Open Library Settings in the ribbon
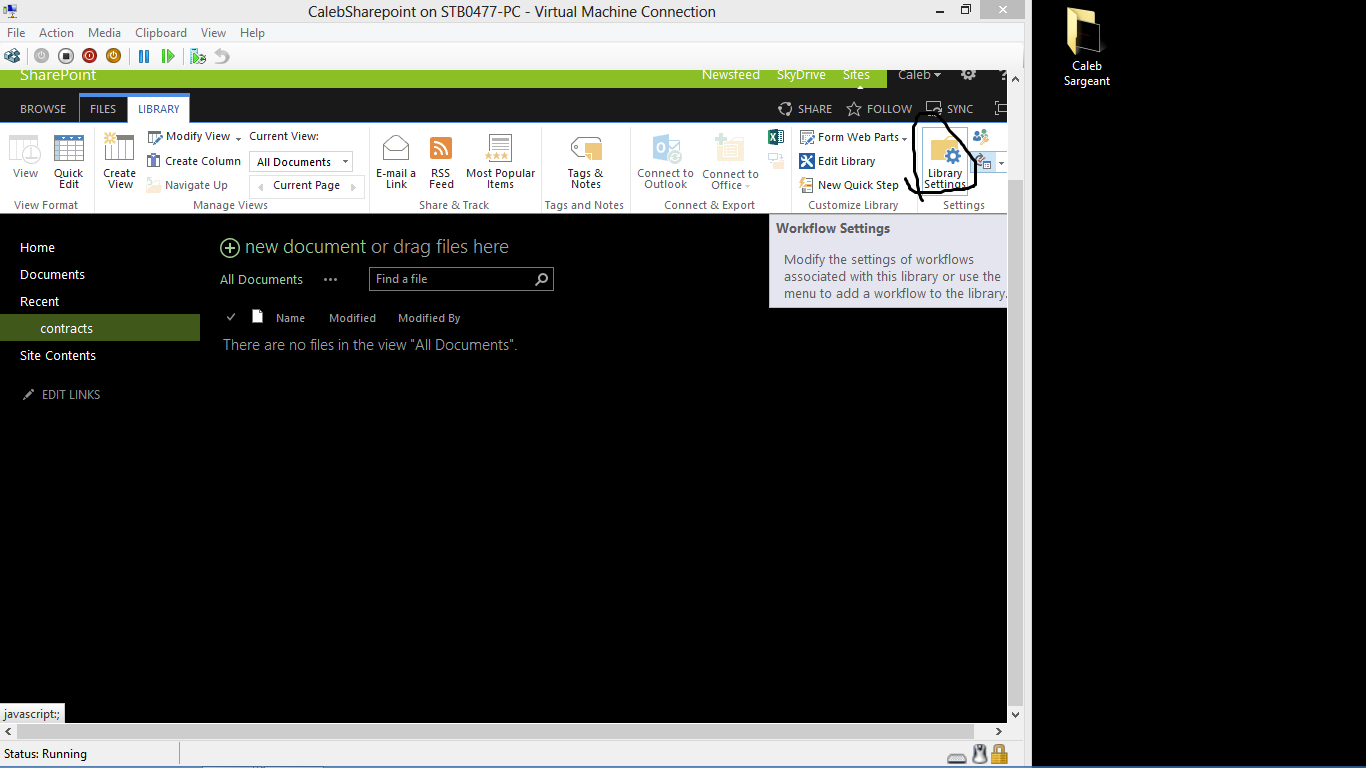This screenshot has height=768, width=1366. click(945, 161)
